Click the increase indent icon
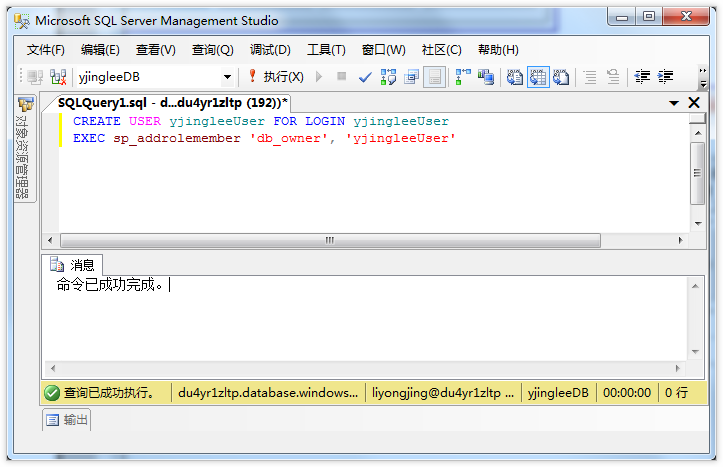The height and width of the screenshot is (467, 723). point(666,77)
